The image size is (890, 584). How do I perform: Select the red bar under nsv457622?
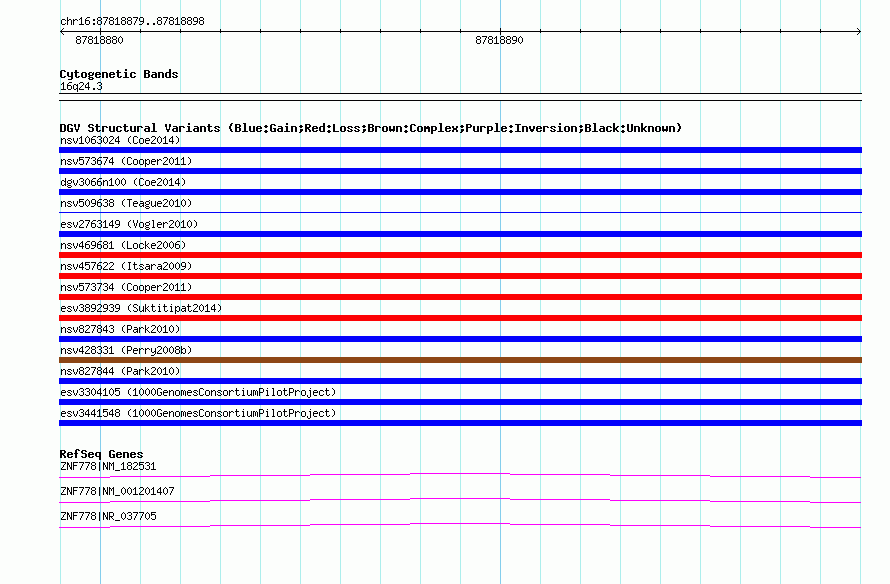coord(460,276)
